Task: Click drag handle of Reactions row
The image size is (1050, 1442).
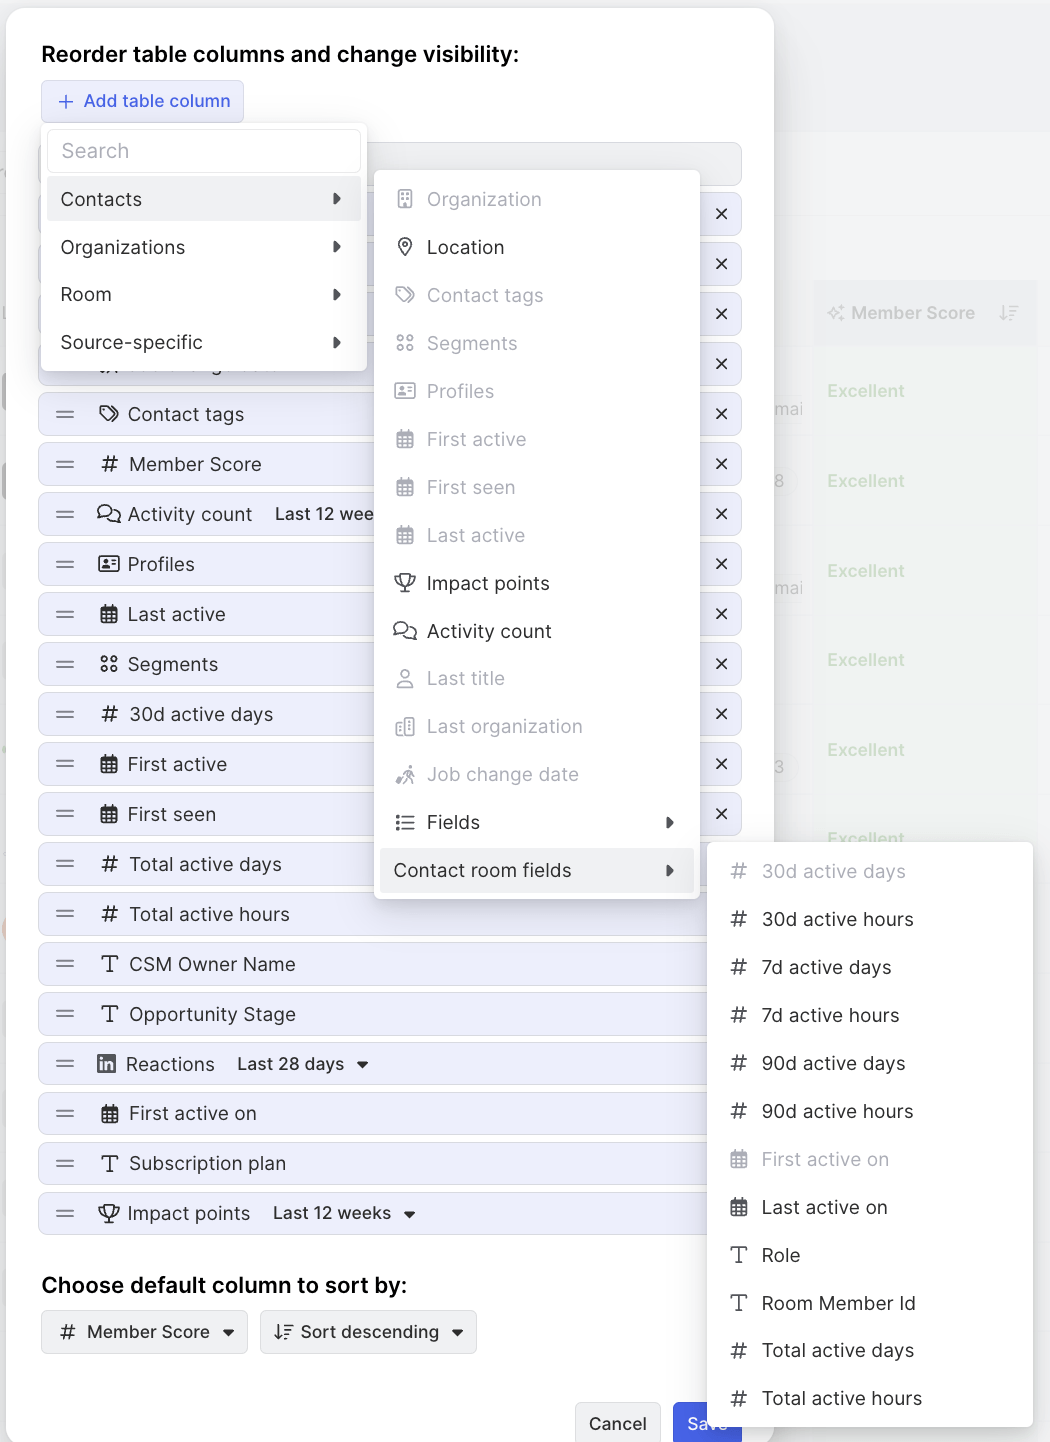Action: click(x=65, y=1064)
